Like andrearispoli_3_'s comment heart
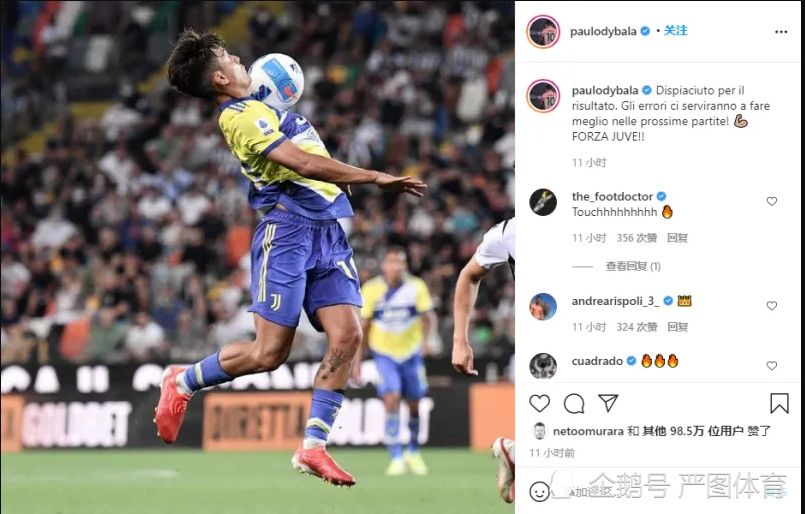Screen dimensions: 805x514 (x=772, y=306)
